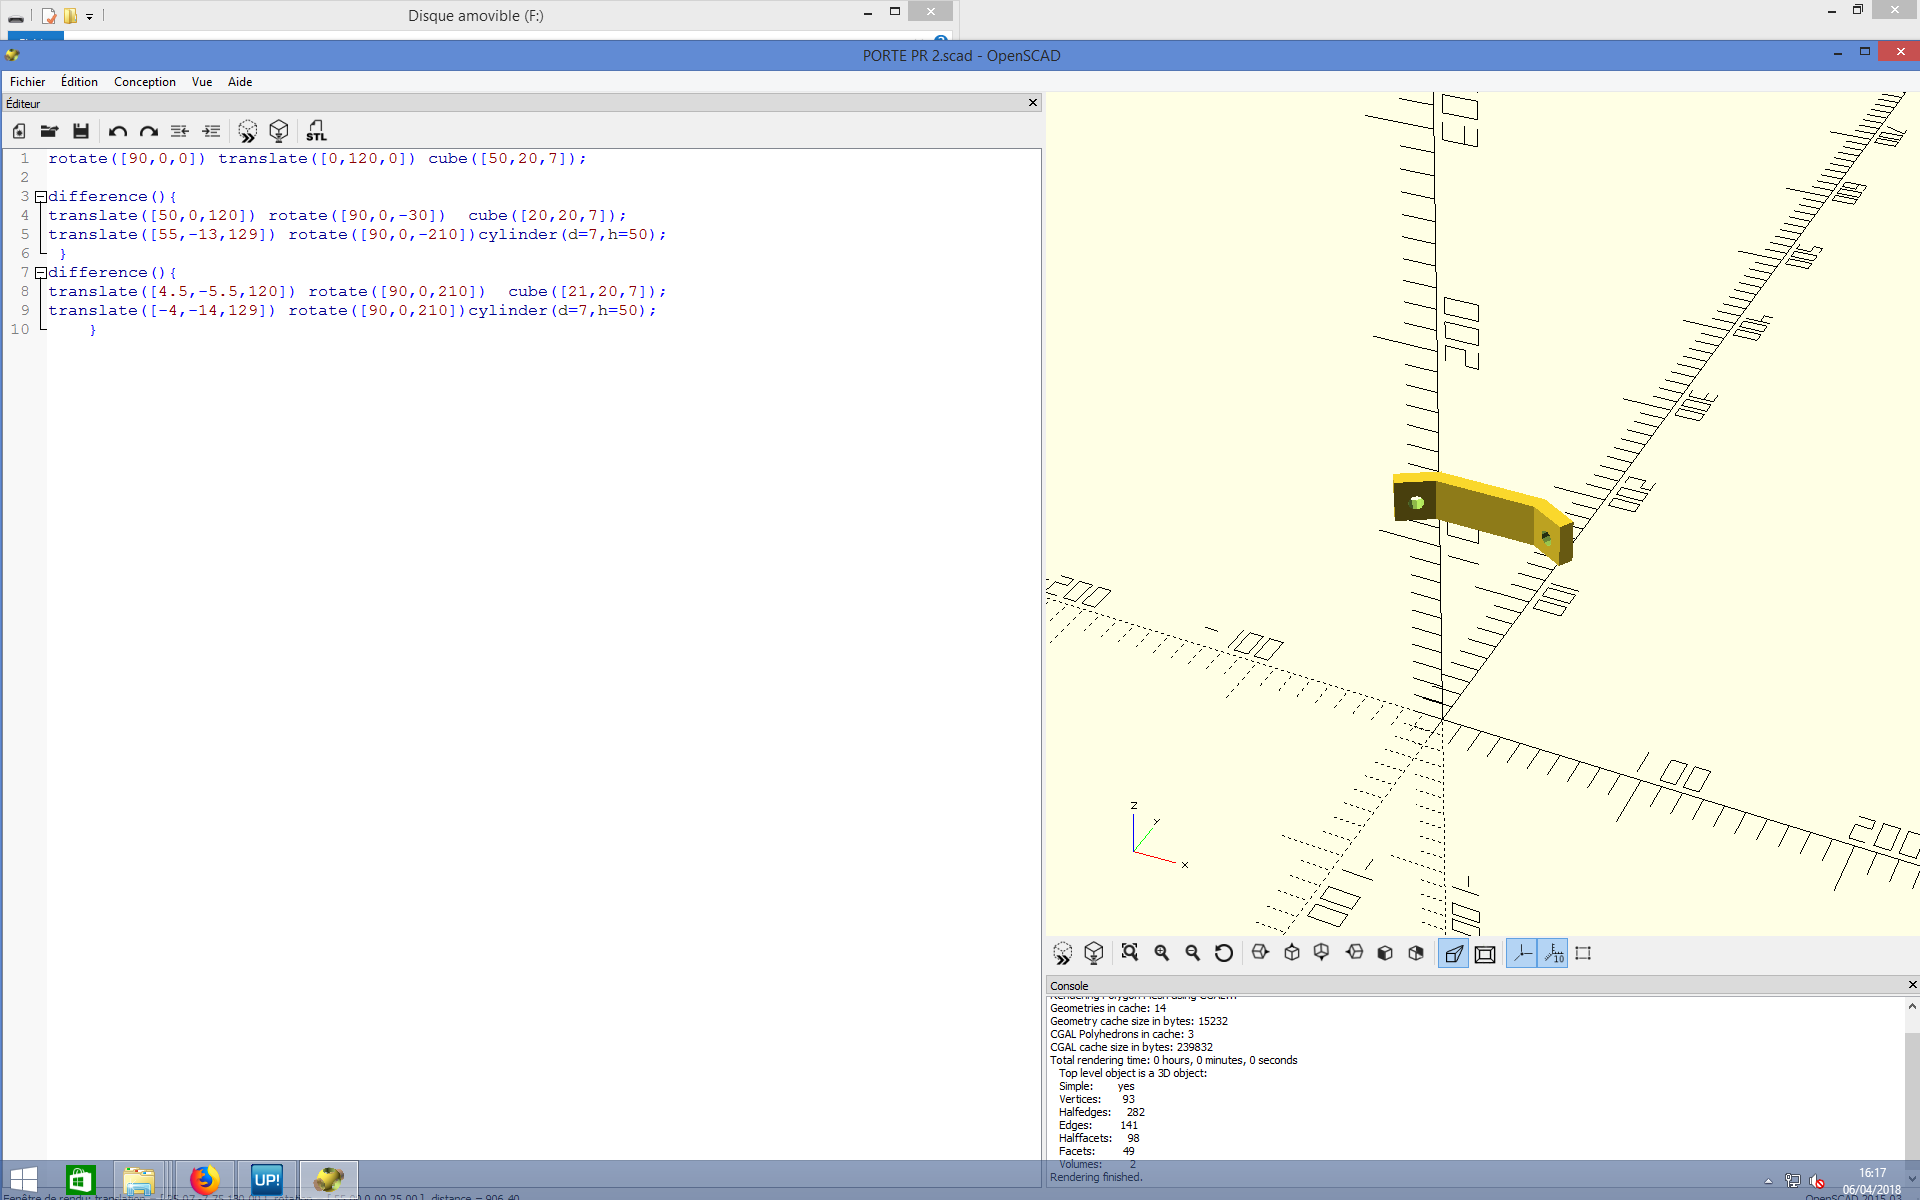Click Render in the editor toolbar
Viewport: 1920px width, 1200px height.
click(x=279, y=131)
